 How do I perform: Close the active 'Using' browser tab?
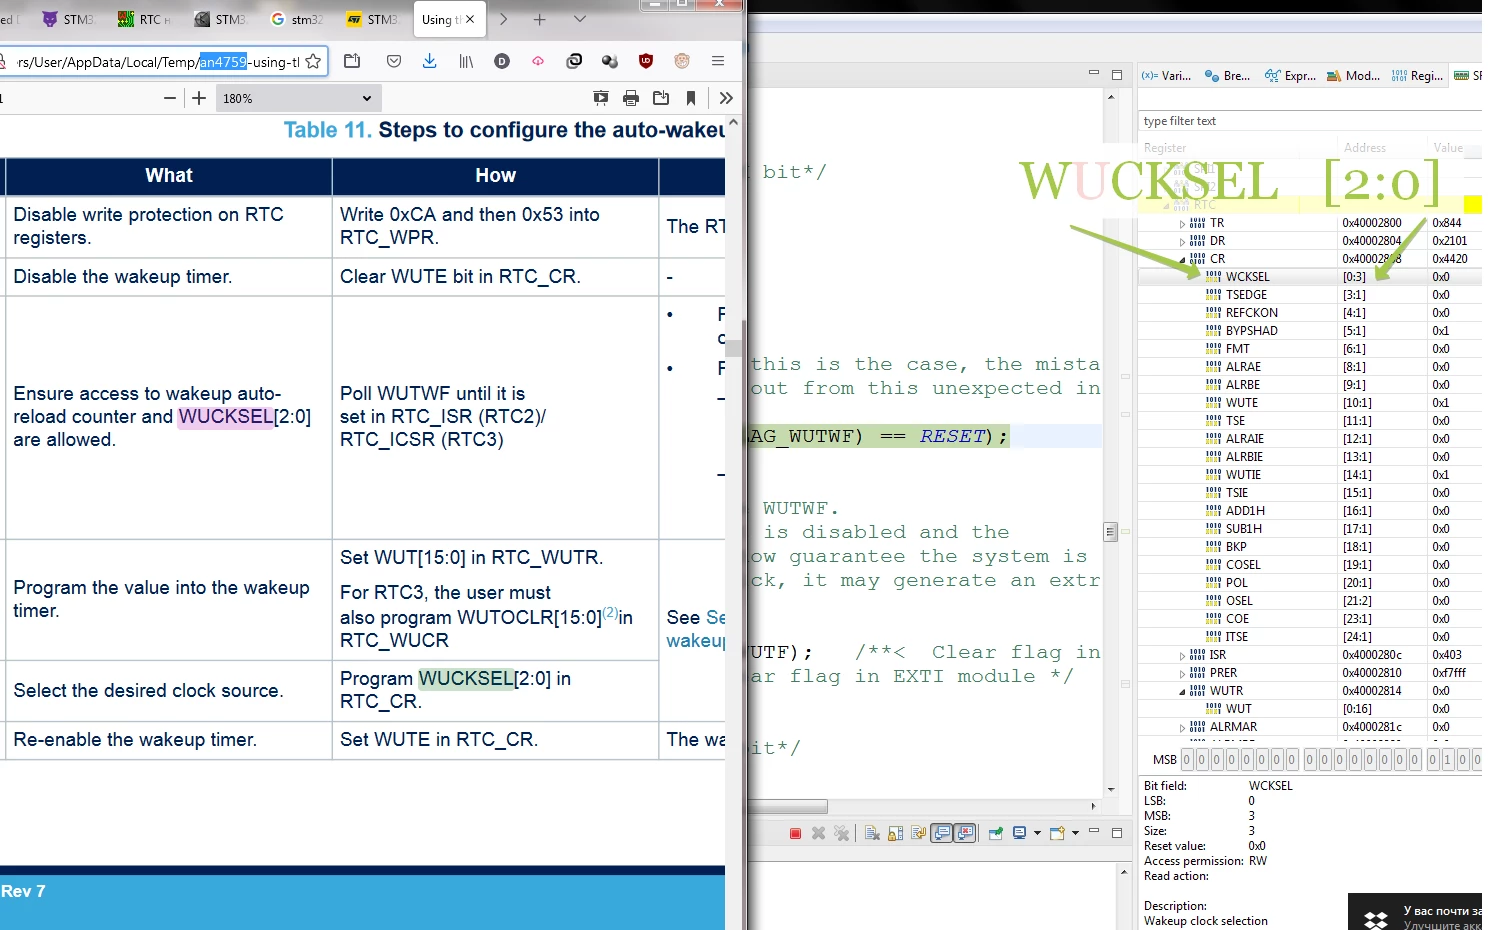470,19
